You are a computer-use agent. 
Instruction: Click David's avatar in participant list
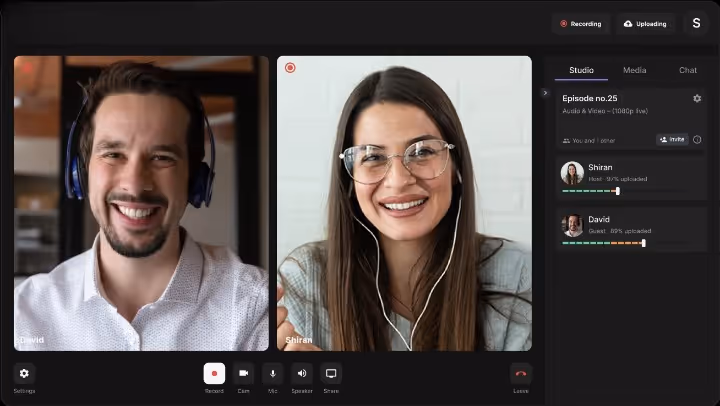[x=572, y=225]
